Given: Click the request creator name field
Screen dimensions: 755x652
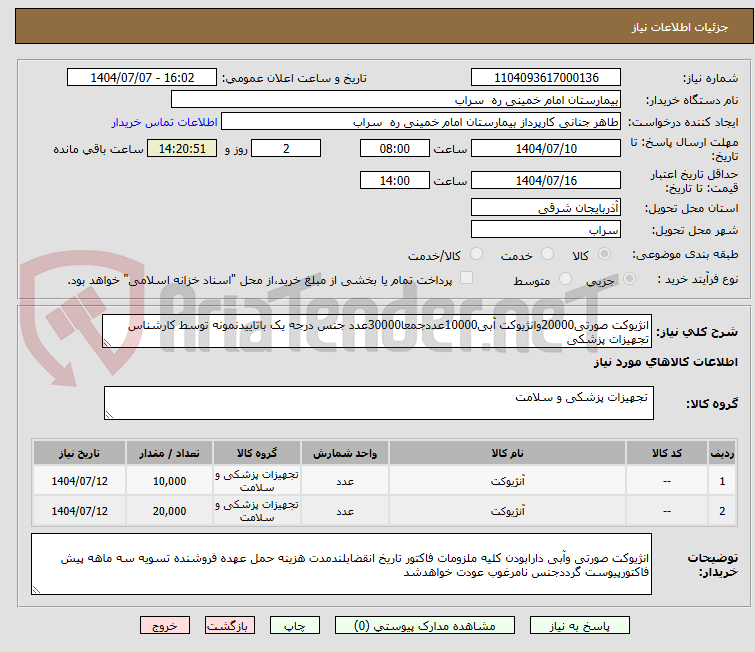Looking at the screenshot, I should [421, 122].
